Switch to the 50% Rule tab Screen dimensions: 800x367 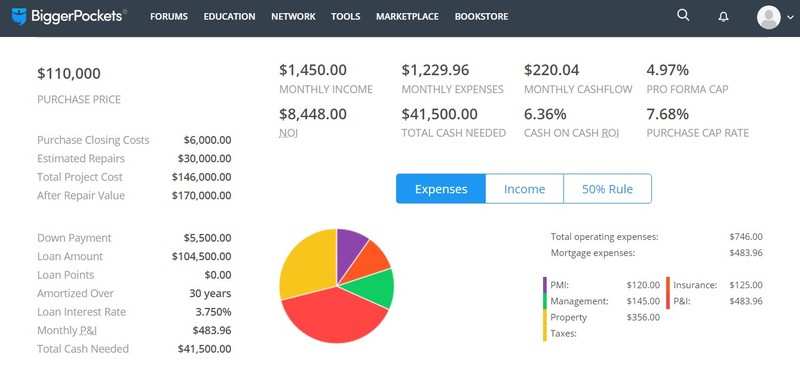[x=607, y=189]
